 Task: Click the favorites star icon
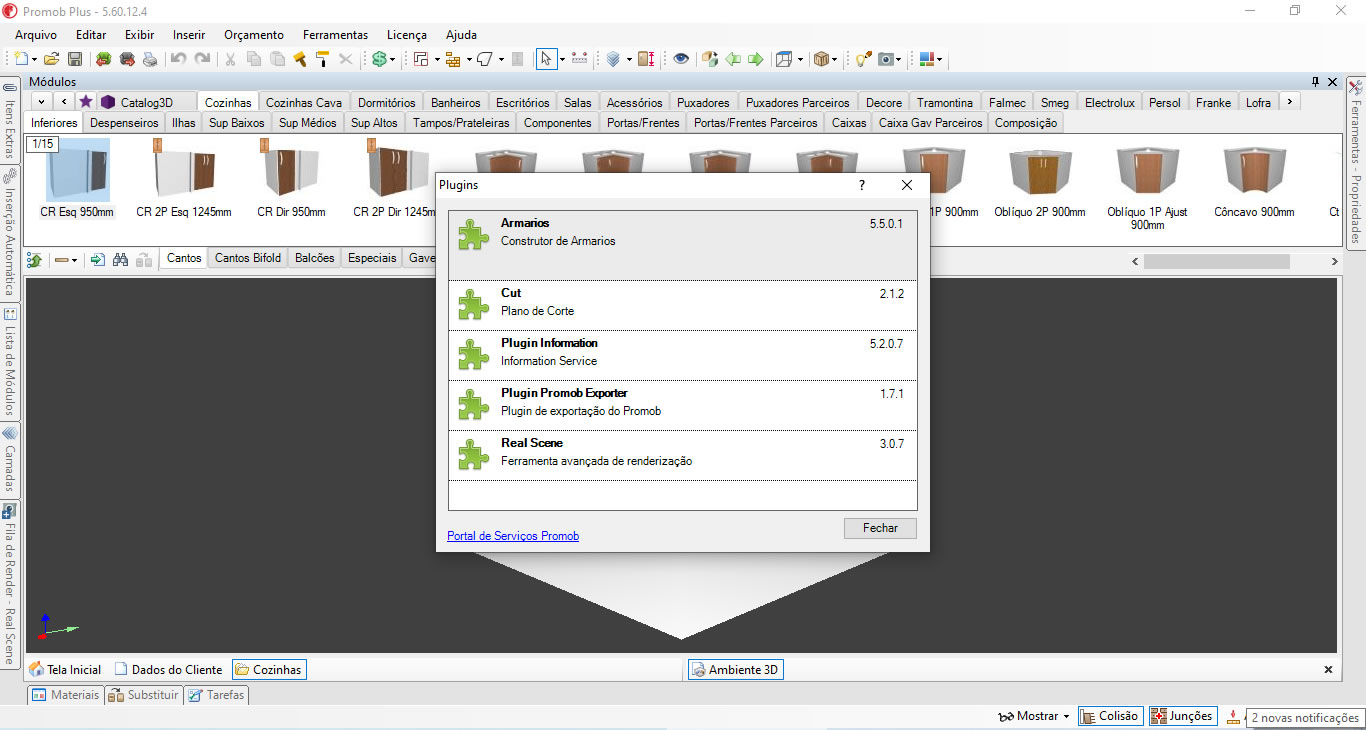coord(86,102)
